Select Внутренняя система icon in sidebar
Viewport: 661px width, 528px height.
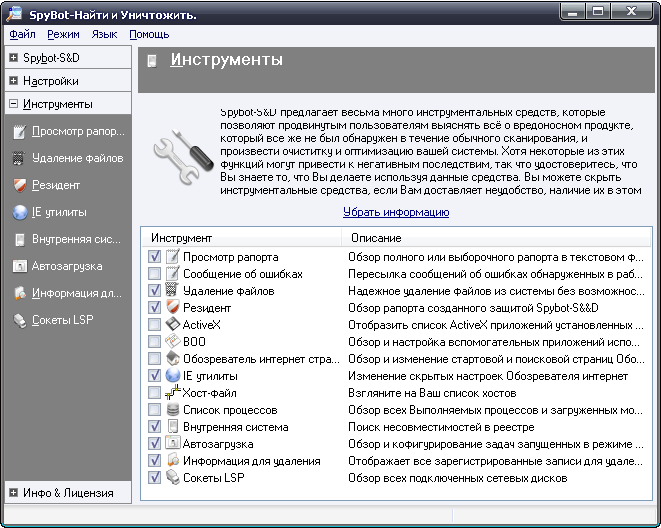(18, 239)
